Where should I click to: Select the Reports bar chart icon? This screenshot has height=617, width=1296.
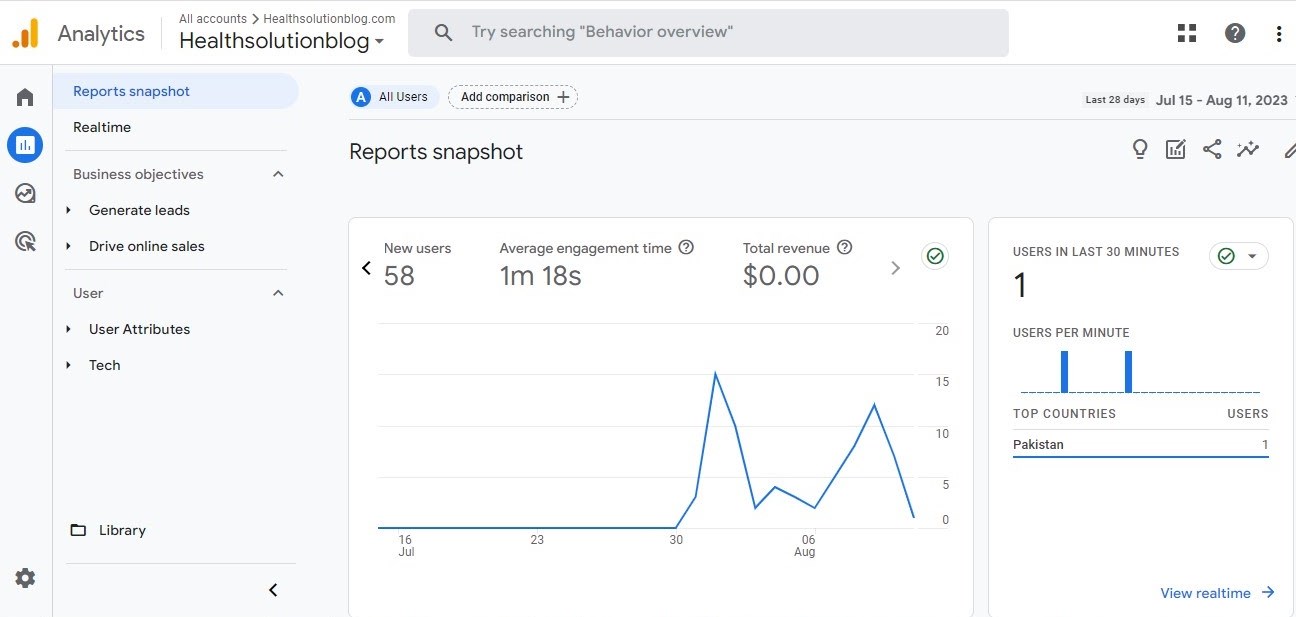point(25,145)
